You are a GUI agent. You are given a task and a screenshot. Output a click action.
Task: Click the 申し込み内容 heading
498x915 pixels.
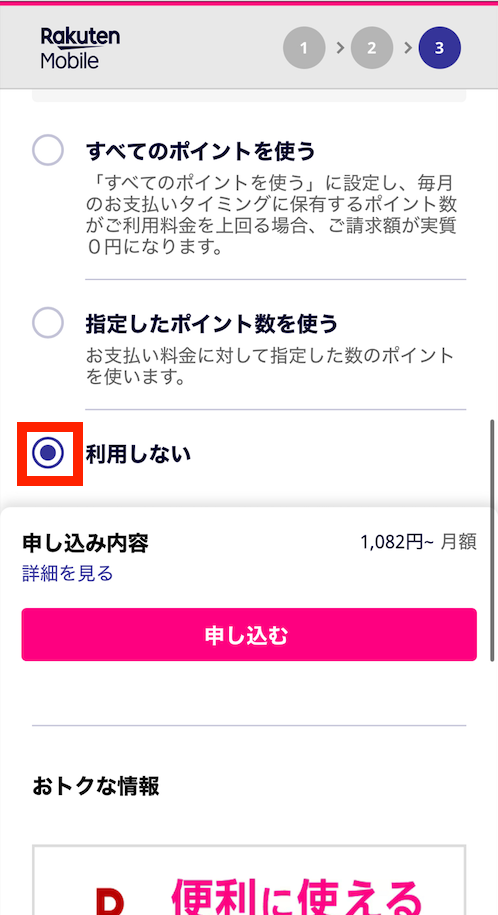85,543
